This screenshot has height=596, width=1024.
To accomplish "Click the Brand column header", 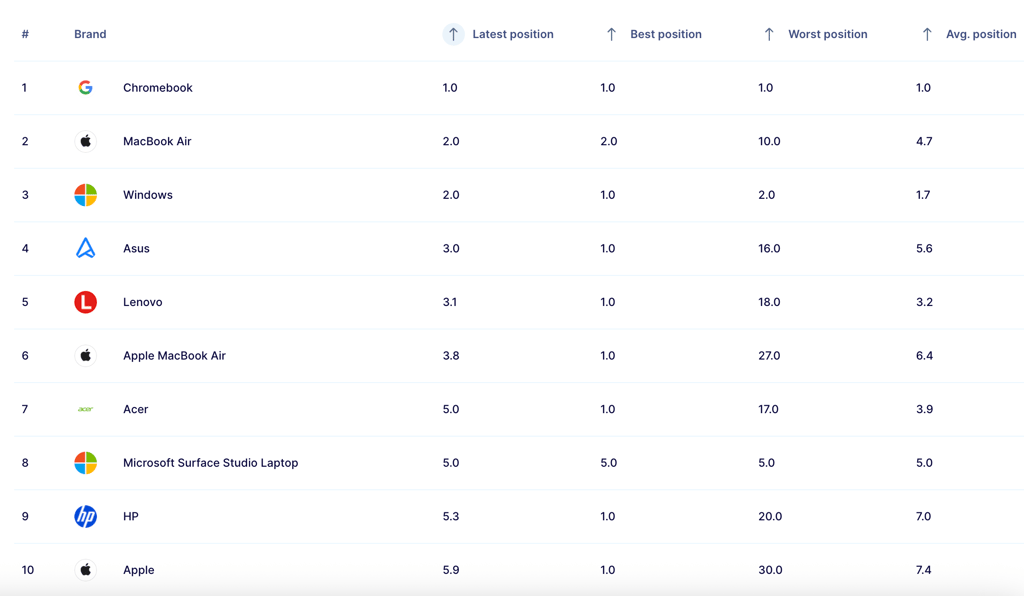I will 90,34.
